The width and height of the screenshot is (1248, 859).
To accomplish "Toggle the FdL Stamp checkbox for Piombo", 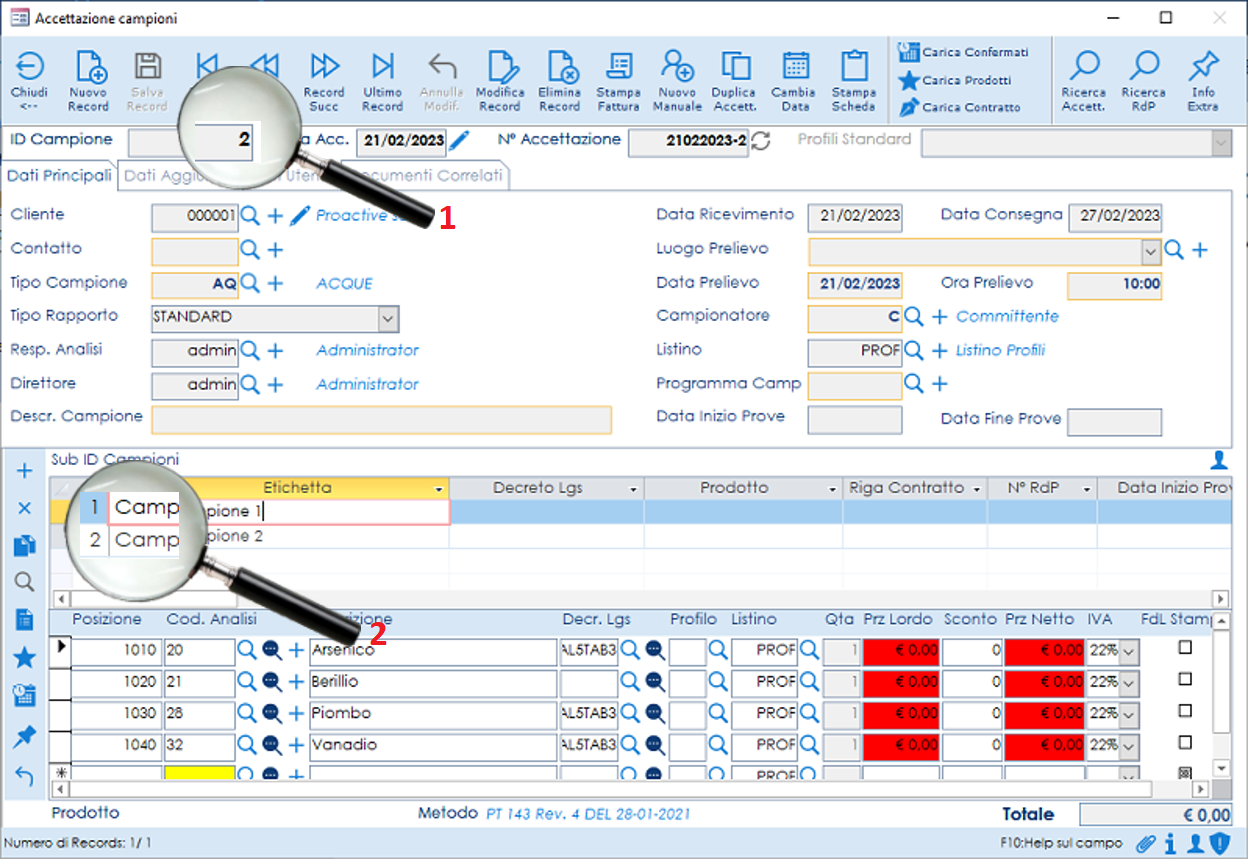I will coord(1186,712).
